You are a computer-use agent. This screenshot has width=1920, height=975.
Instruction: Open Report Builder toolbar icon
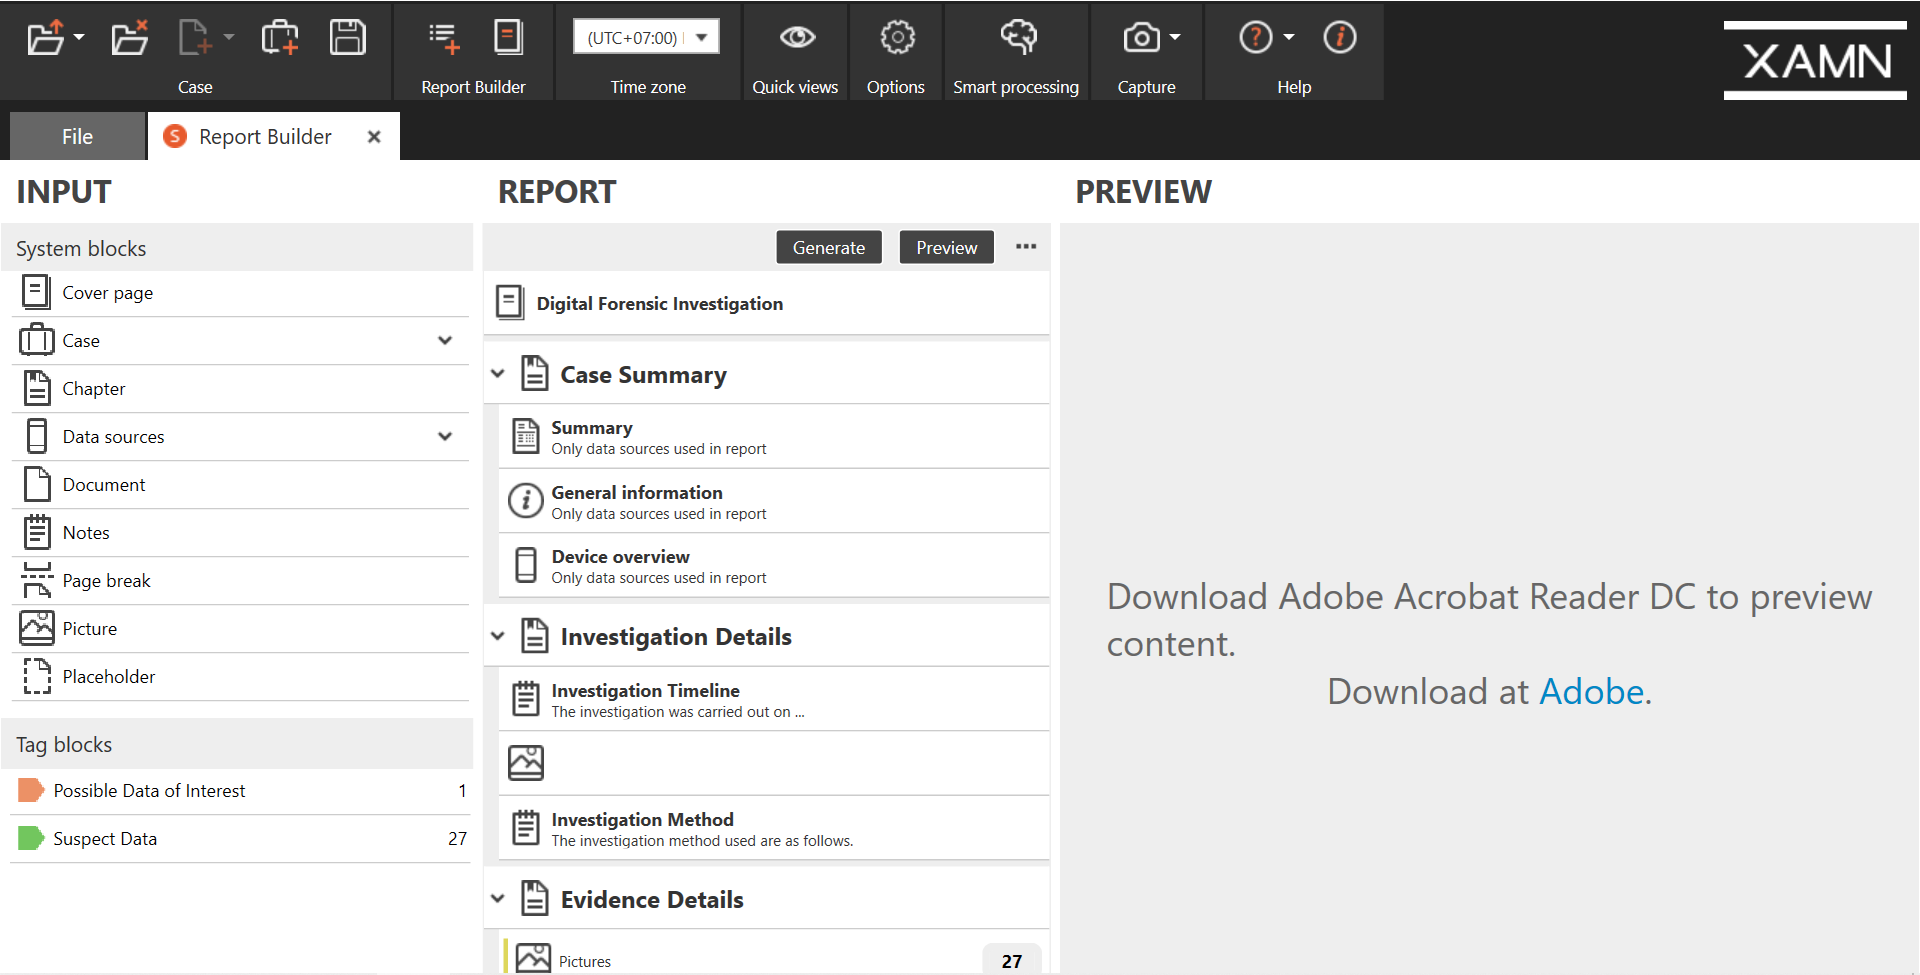pyautogui.click(x=508, y=38)
